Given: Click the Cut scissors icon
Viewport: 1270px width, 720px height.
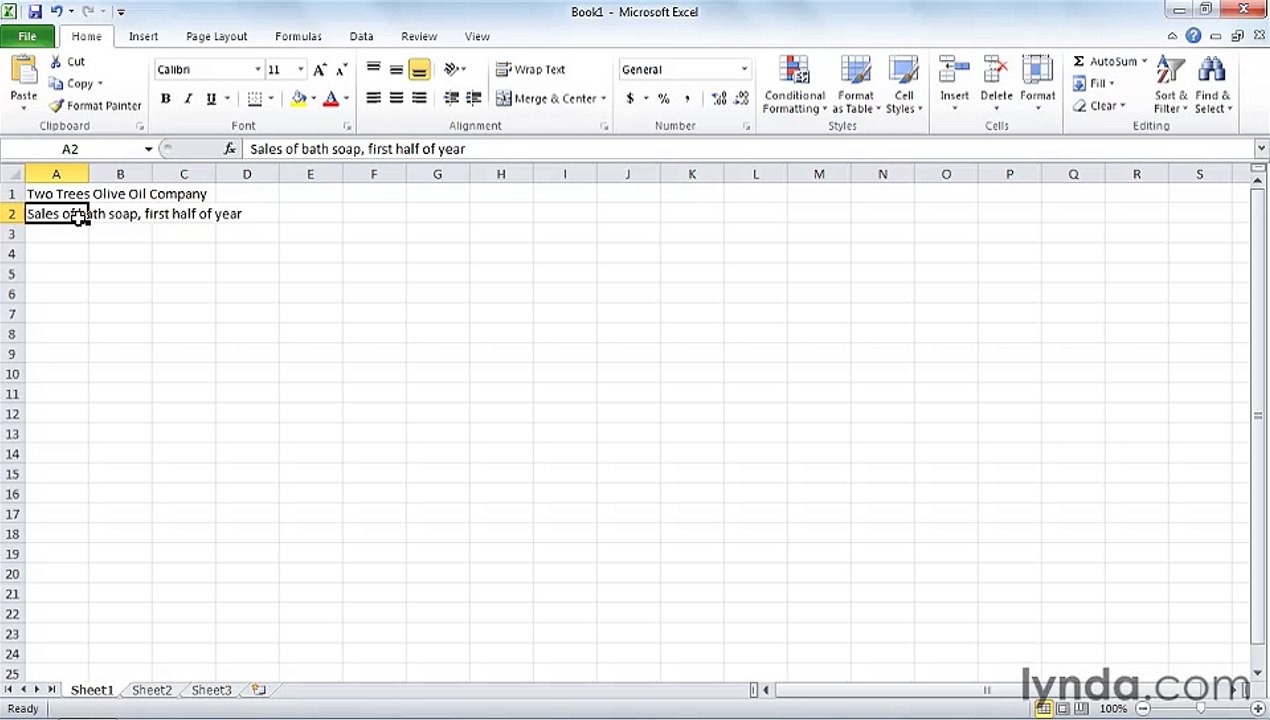Looking at the screenshot, I should [55, 62].
